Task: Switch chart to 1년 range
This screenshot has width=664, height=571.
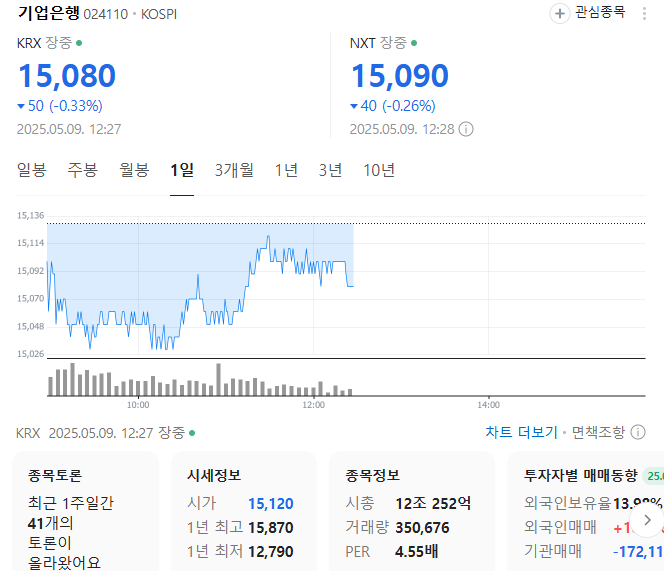Action: pyautogui.click(x=286, y=170)
